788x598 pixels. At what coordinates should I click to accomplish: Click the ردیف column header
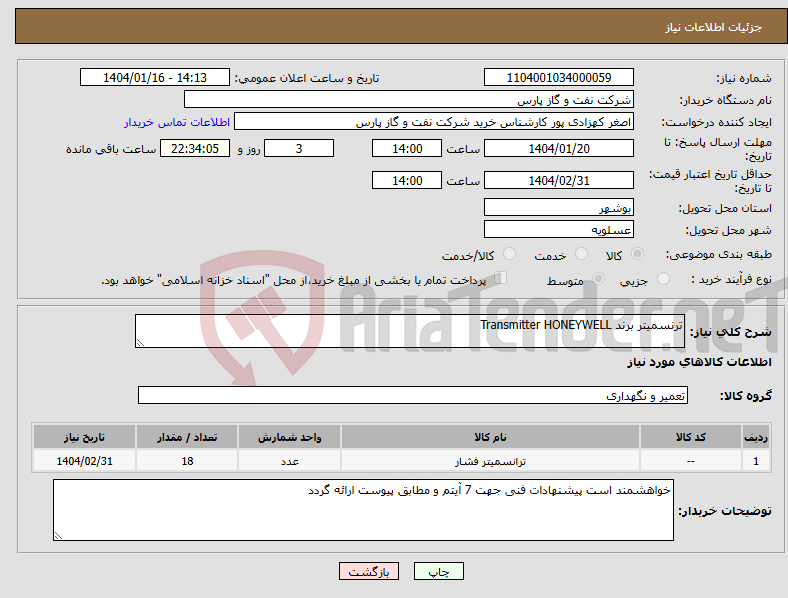(756, 437)
